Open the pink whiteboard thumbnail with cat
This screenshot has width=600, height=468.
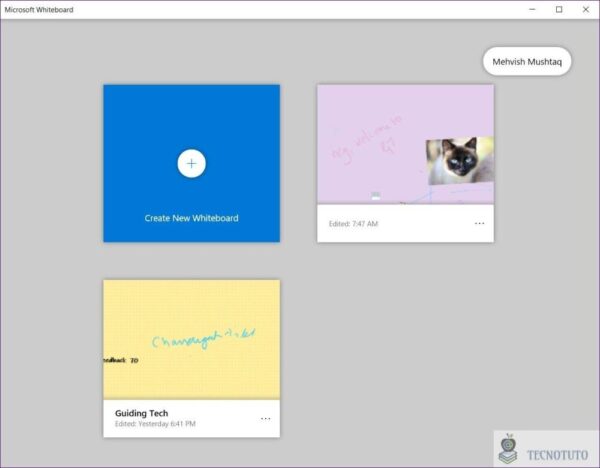point(405,144)
